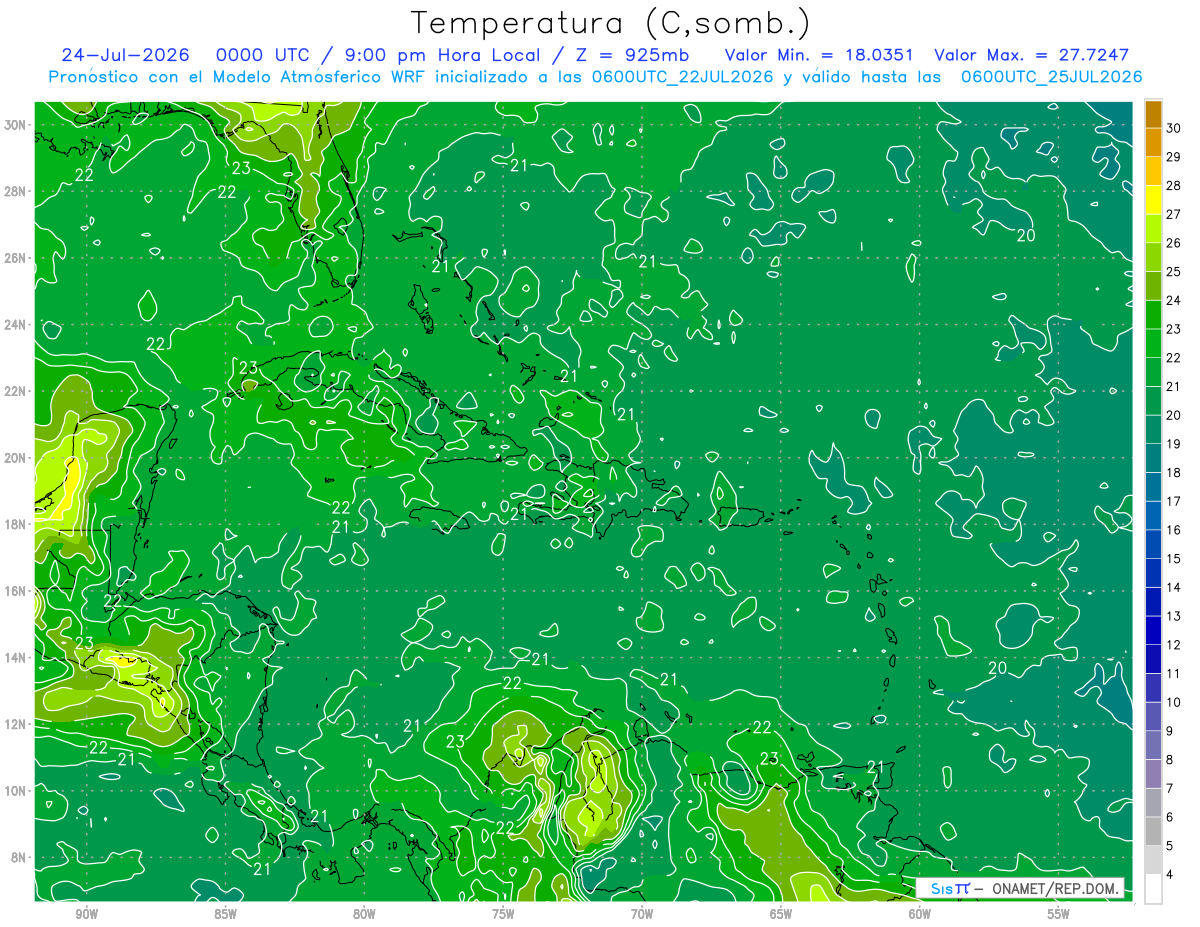1200x927 pixels.
Task: Click the yellow swatch between scale 27 and 28
Action: pos(1153,199)
